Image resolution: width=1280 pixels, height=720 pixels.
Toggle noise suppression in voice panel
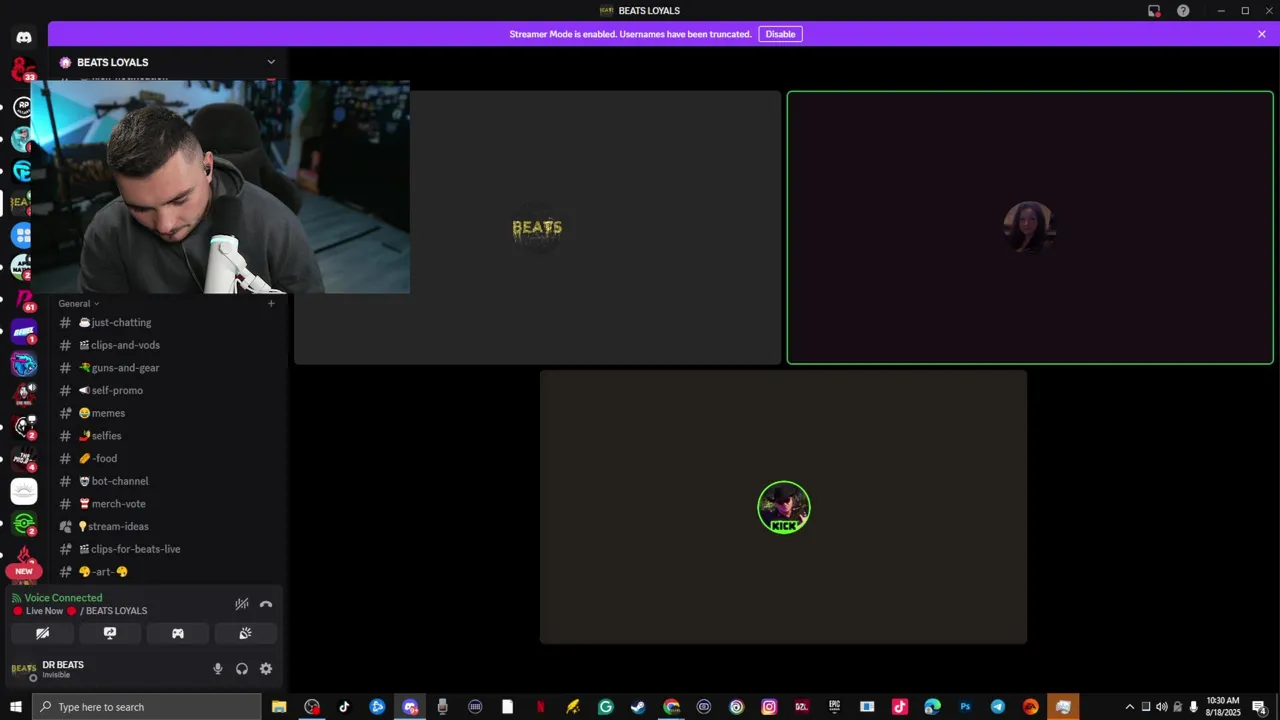[241, 604]
